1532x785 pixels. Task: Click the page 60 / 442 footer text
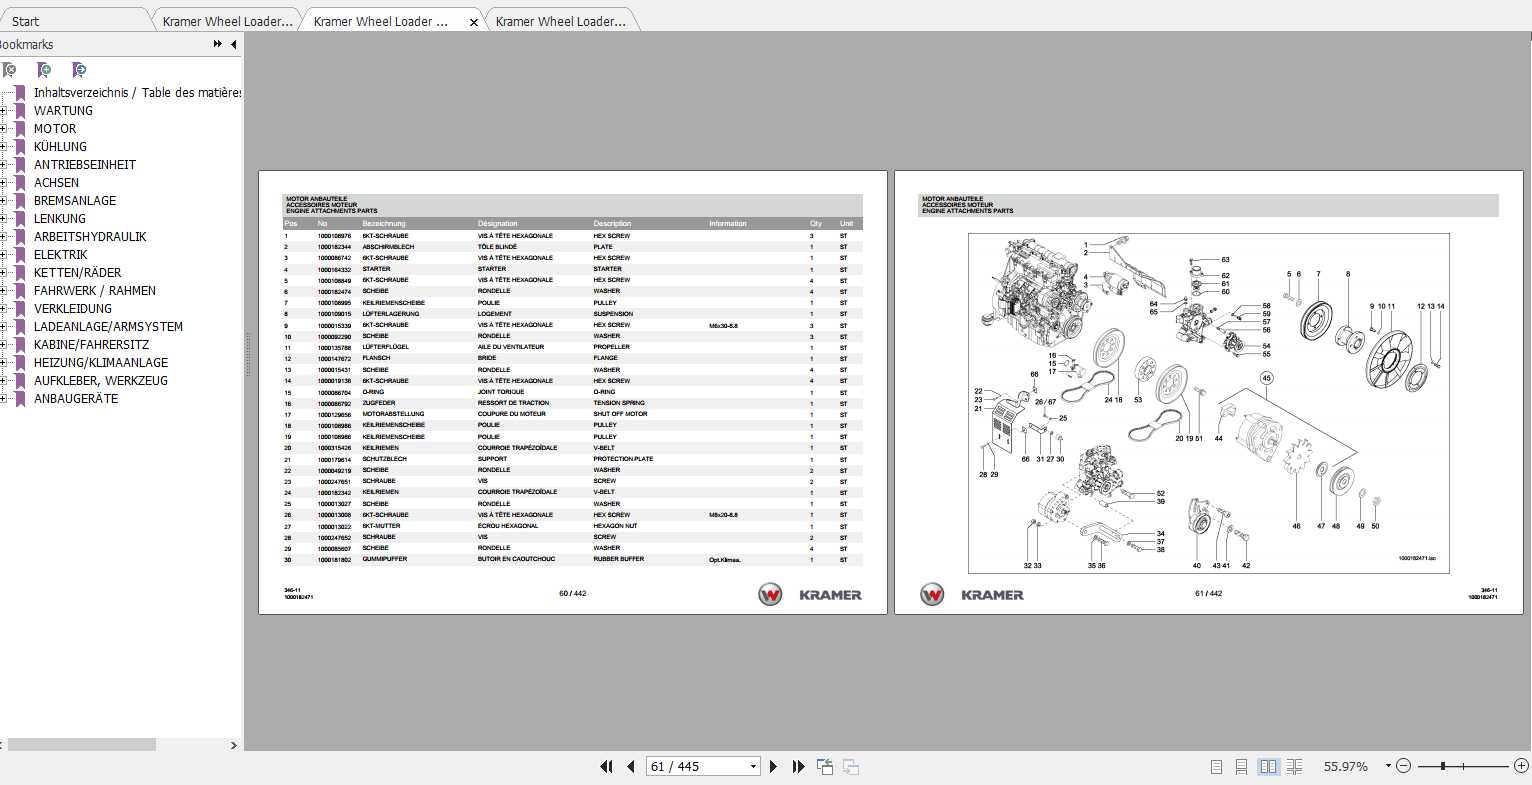point(573,594)
